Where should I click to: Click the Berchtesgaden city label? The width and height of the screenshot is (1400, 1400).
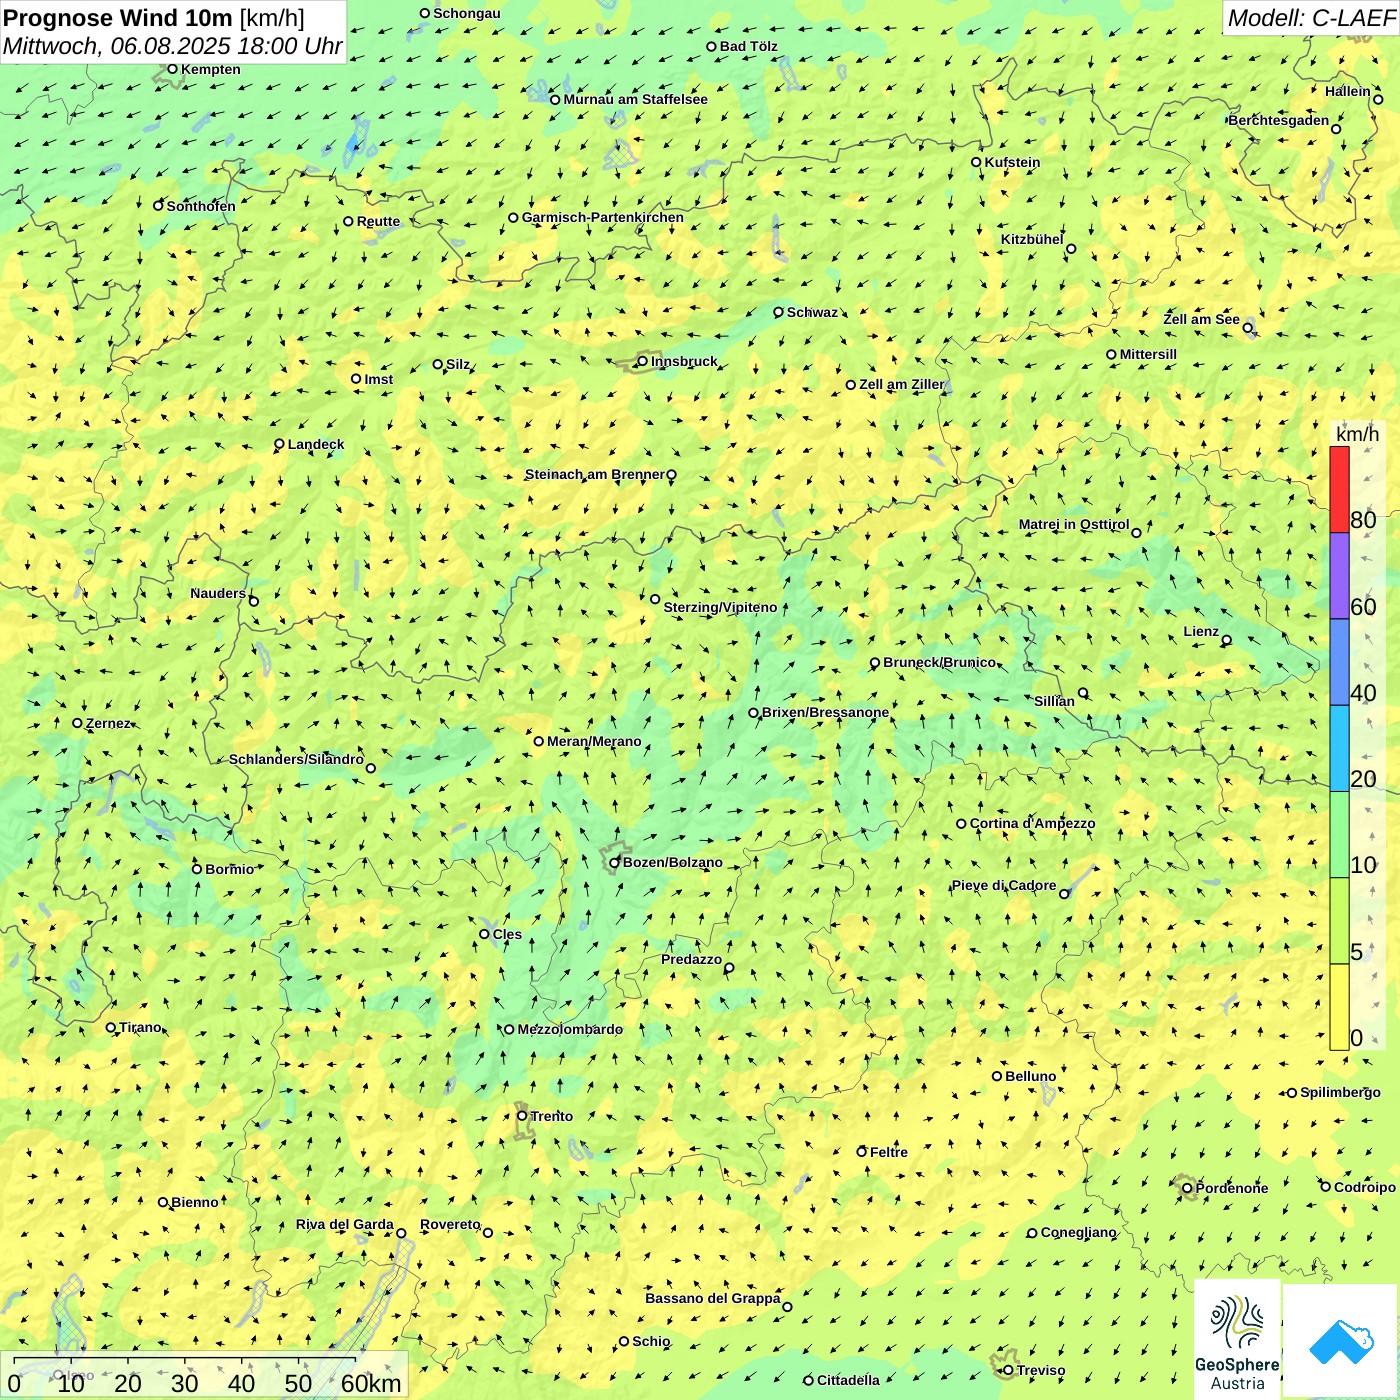click(x=1278, y=120)
